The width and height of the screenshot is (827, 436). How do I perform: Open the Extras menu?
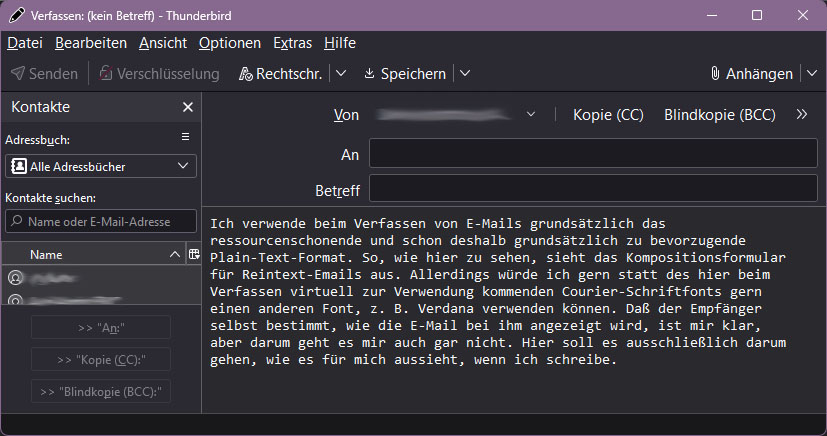[293, 43]
